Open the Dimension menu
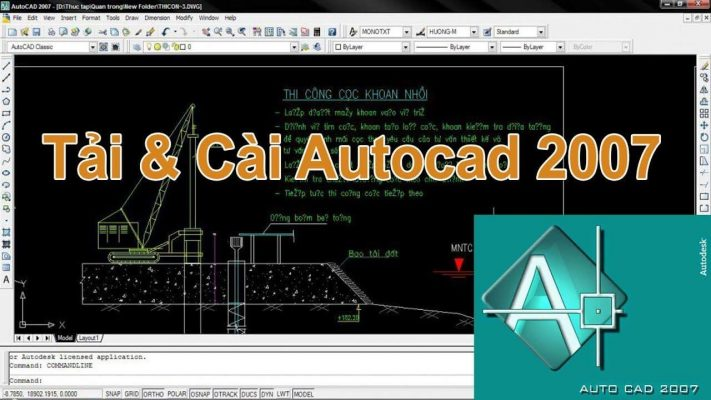 click(157, 18)
